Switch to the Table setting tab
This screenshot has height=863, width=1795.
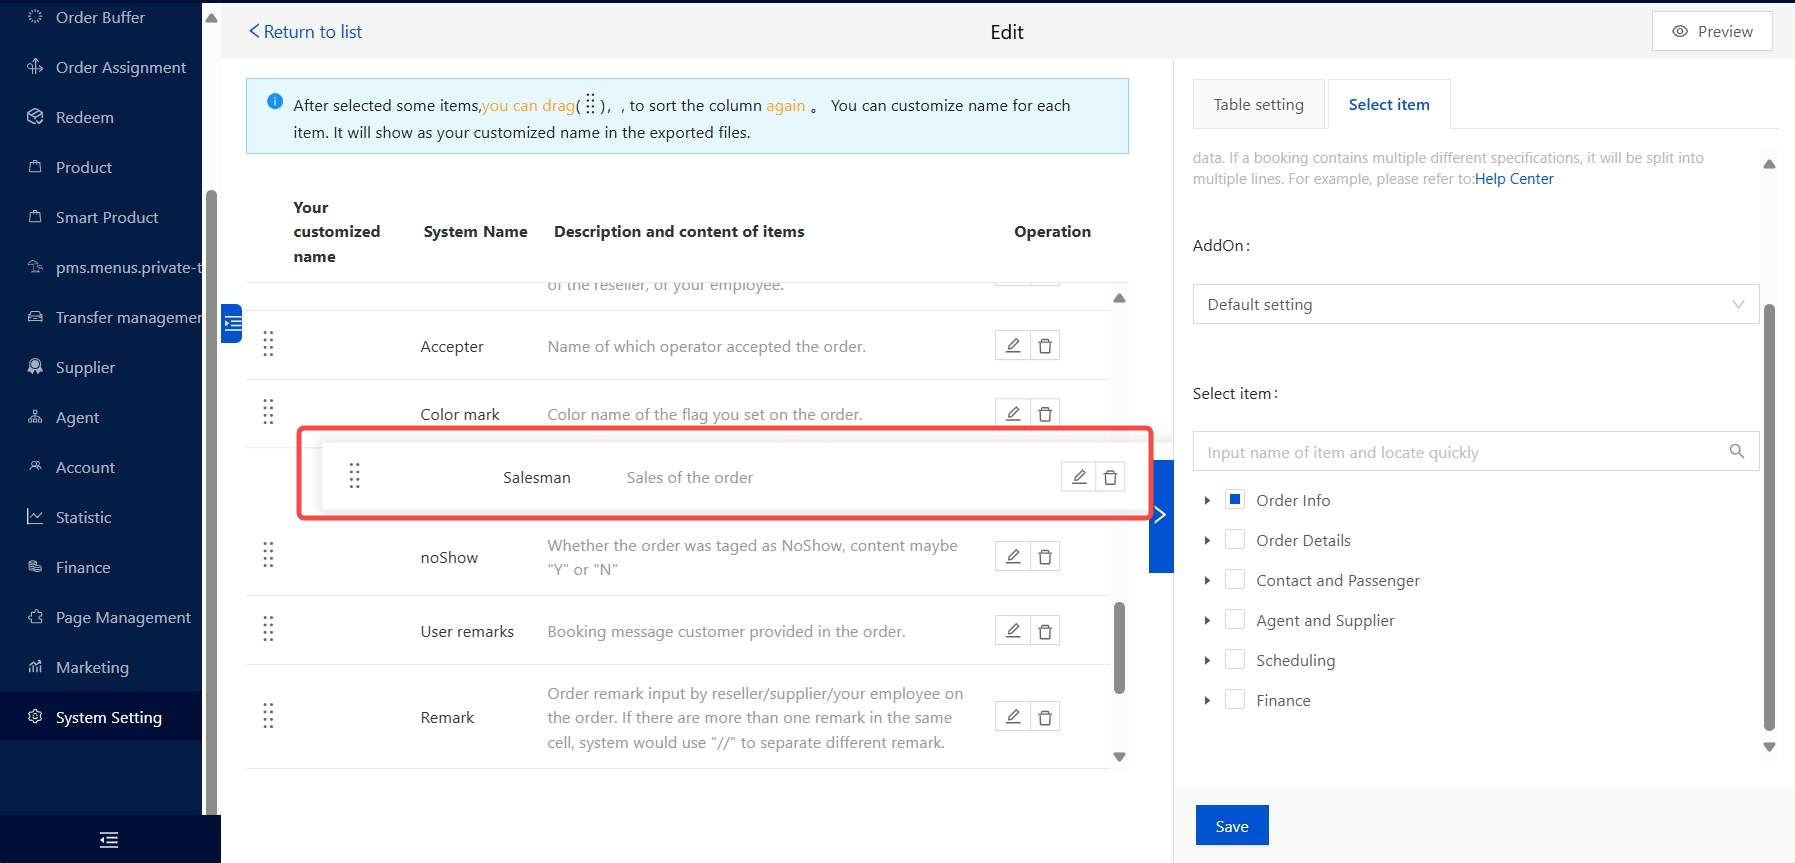tap(1258, 104)
